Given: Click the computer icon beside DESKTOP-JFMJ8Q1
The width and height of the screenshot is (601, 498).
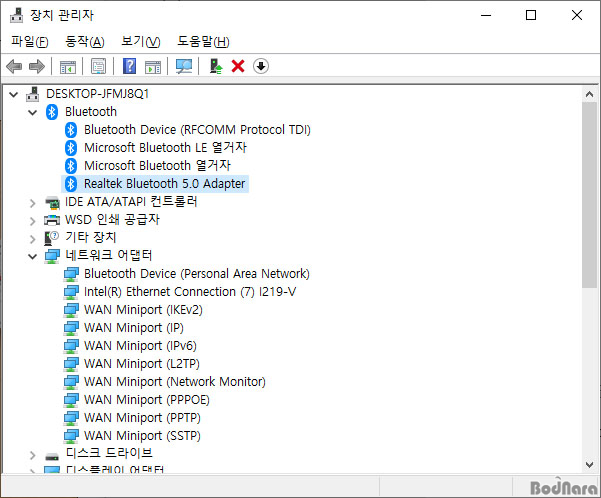Looking at the screenshot, I should (33, 94).
